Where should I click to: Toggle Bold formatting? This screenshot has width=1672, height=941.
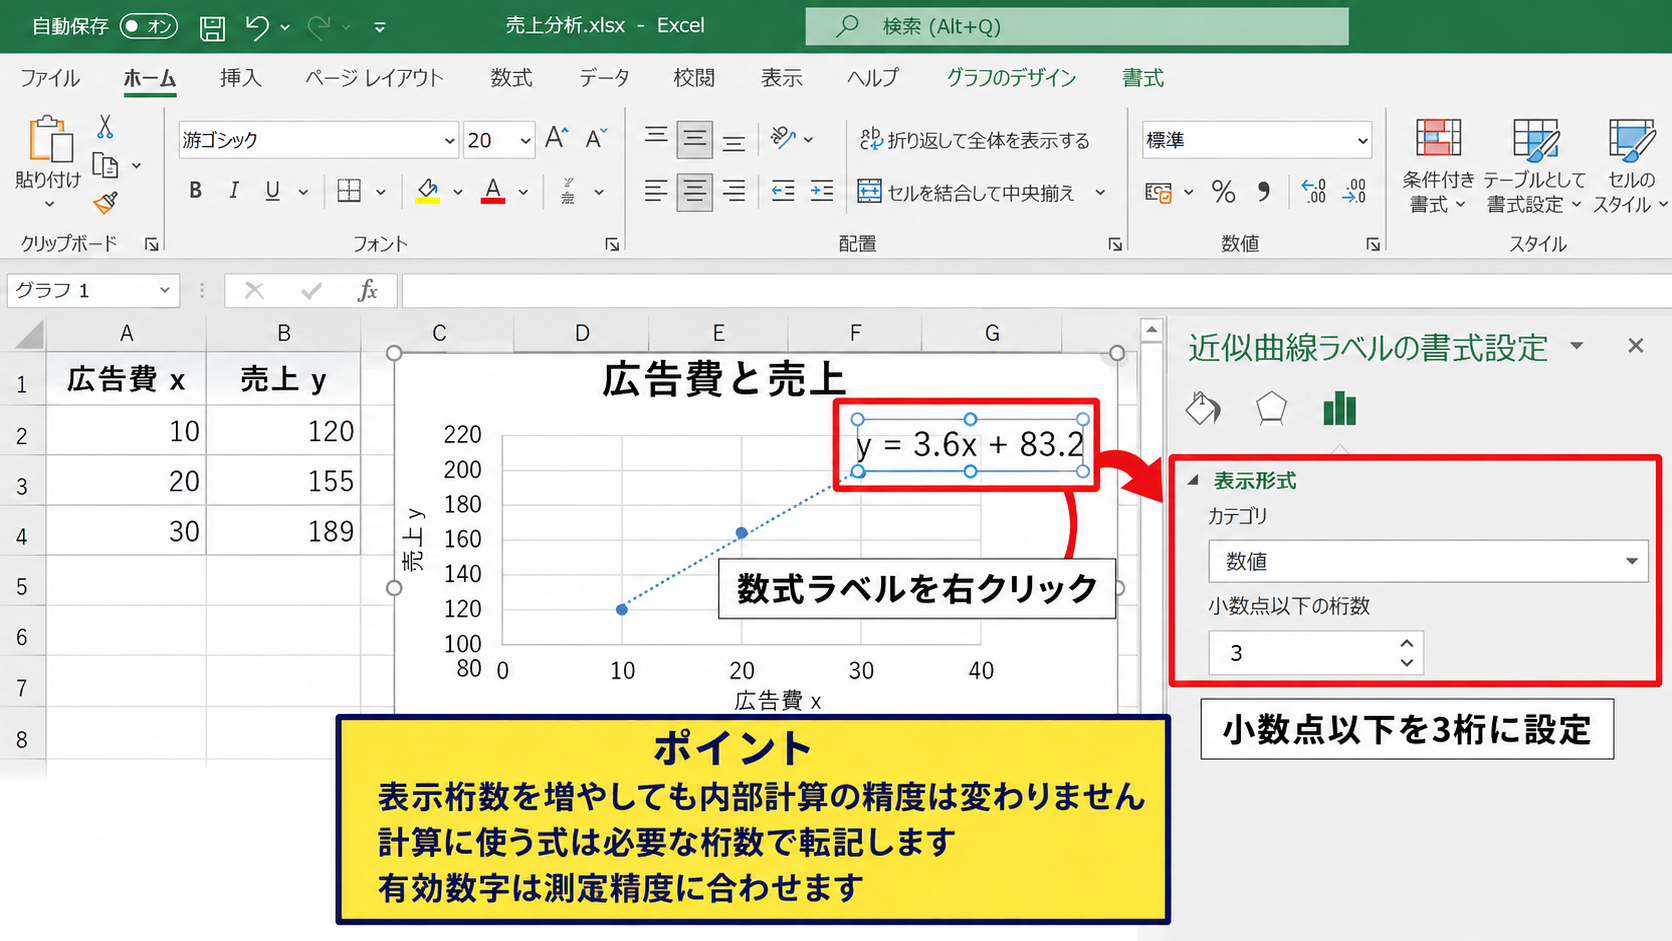195,191
